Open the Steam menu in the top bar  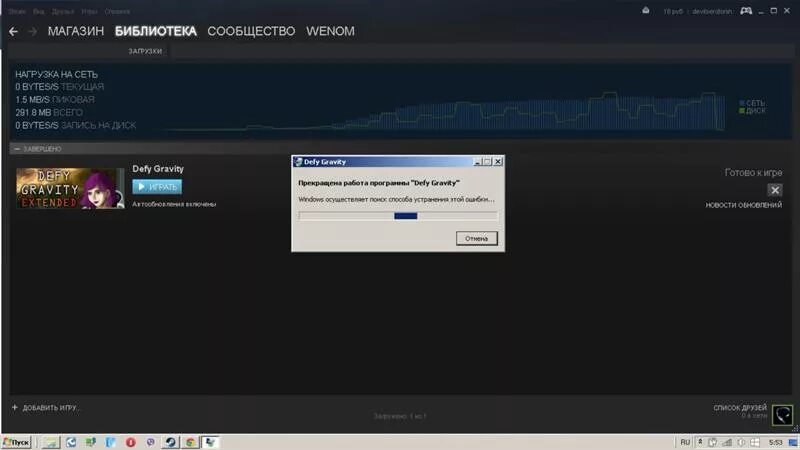(x=17, y=11)
